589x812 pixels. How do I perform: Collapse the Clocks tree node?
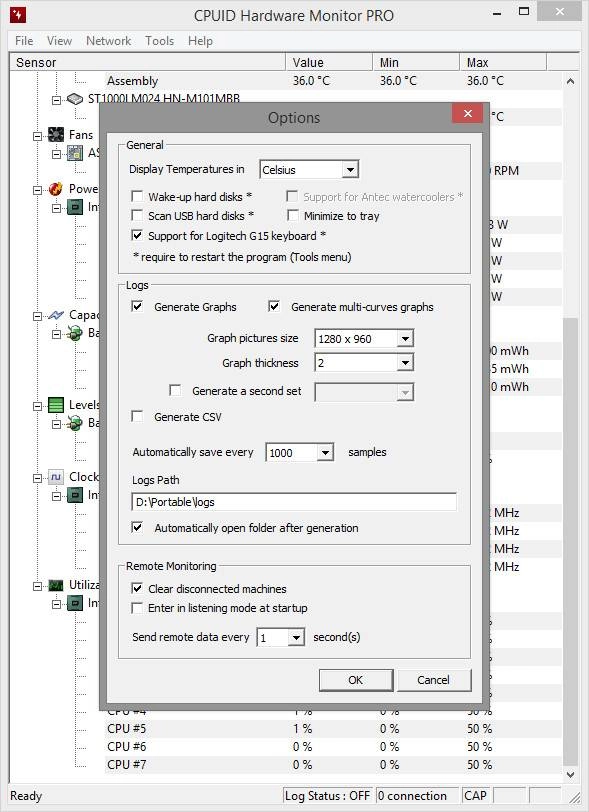pos(37,477)
